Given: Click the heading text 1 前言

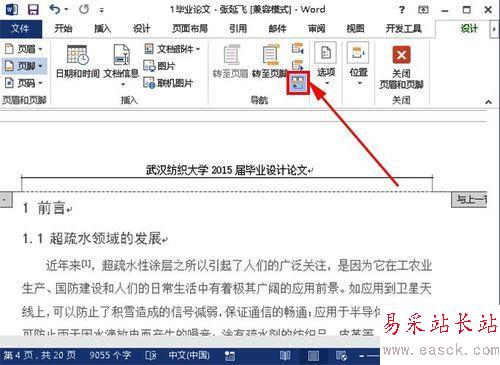Looking at the screenshot, I should 44,208.
